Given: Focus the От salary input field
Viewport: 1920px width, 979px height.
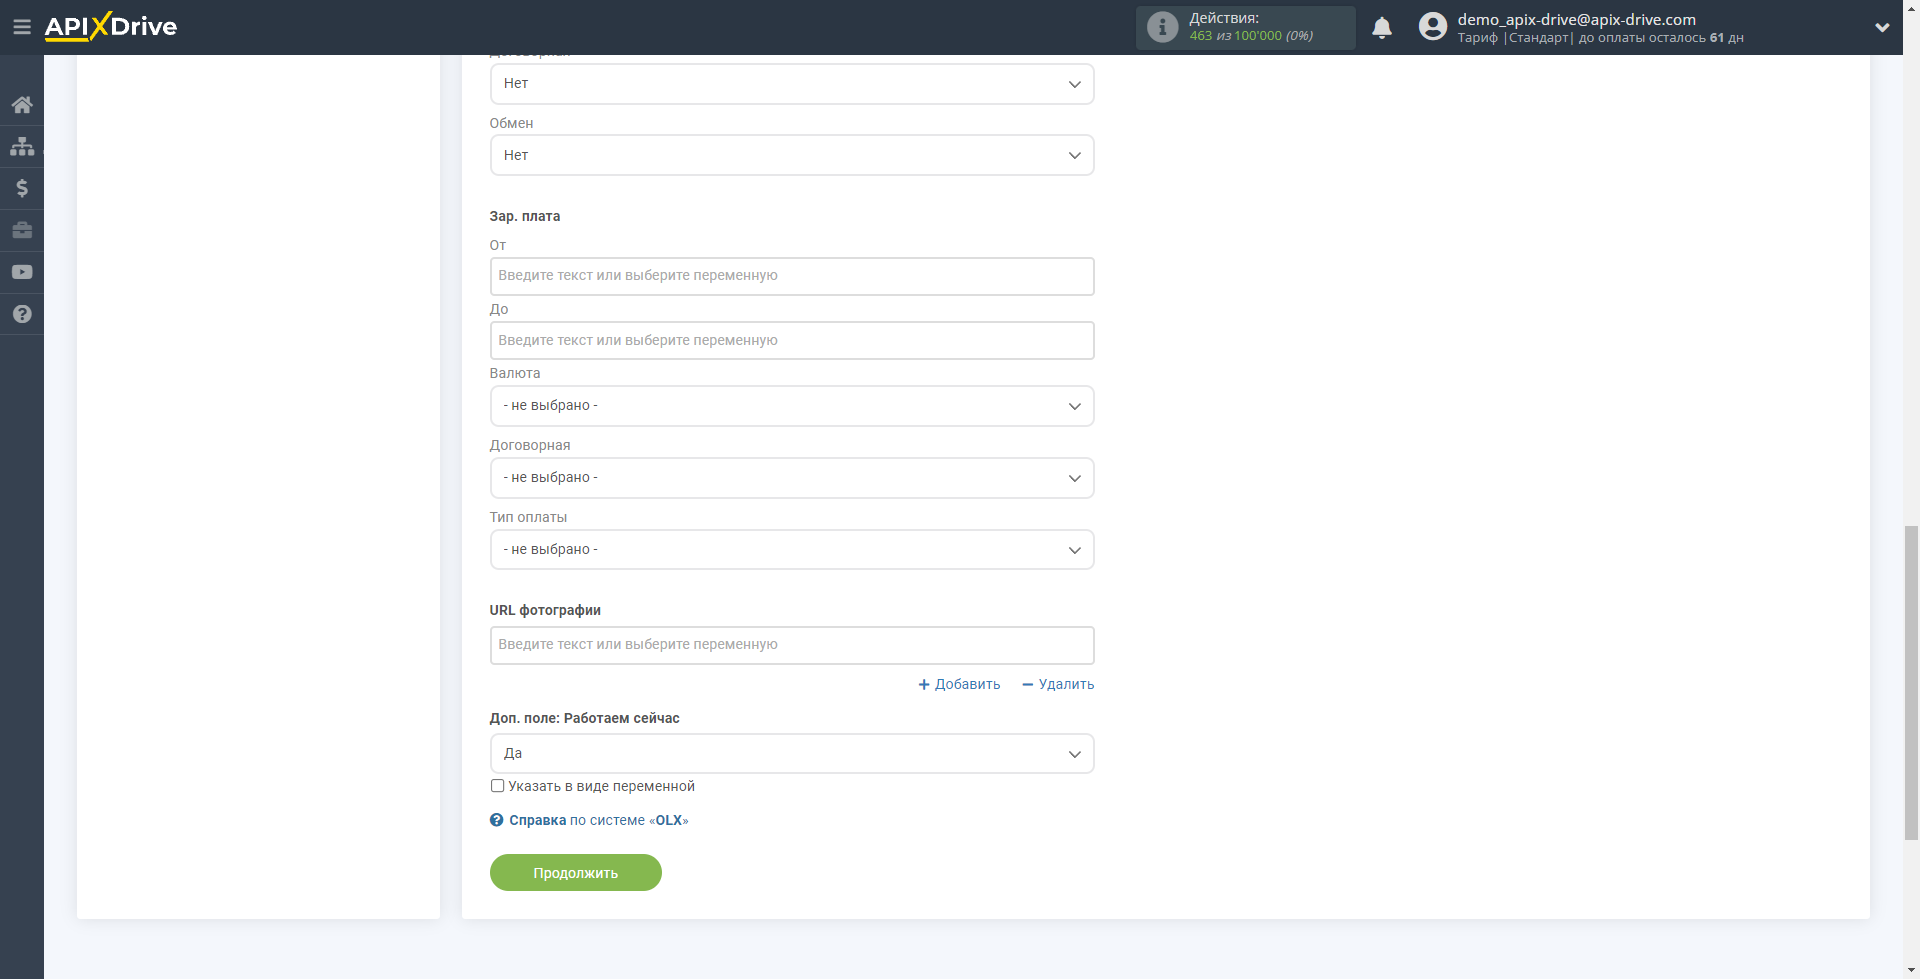Looking at the screenshot, I should (x=792, y=276).
